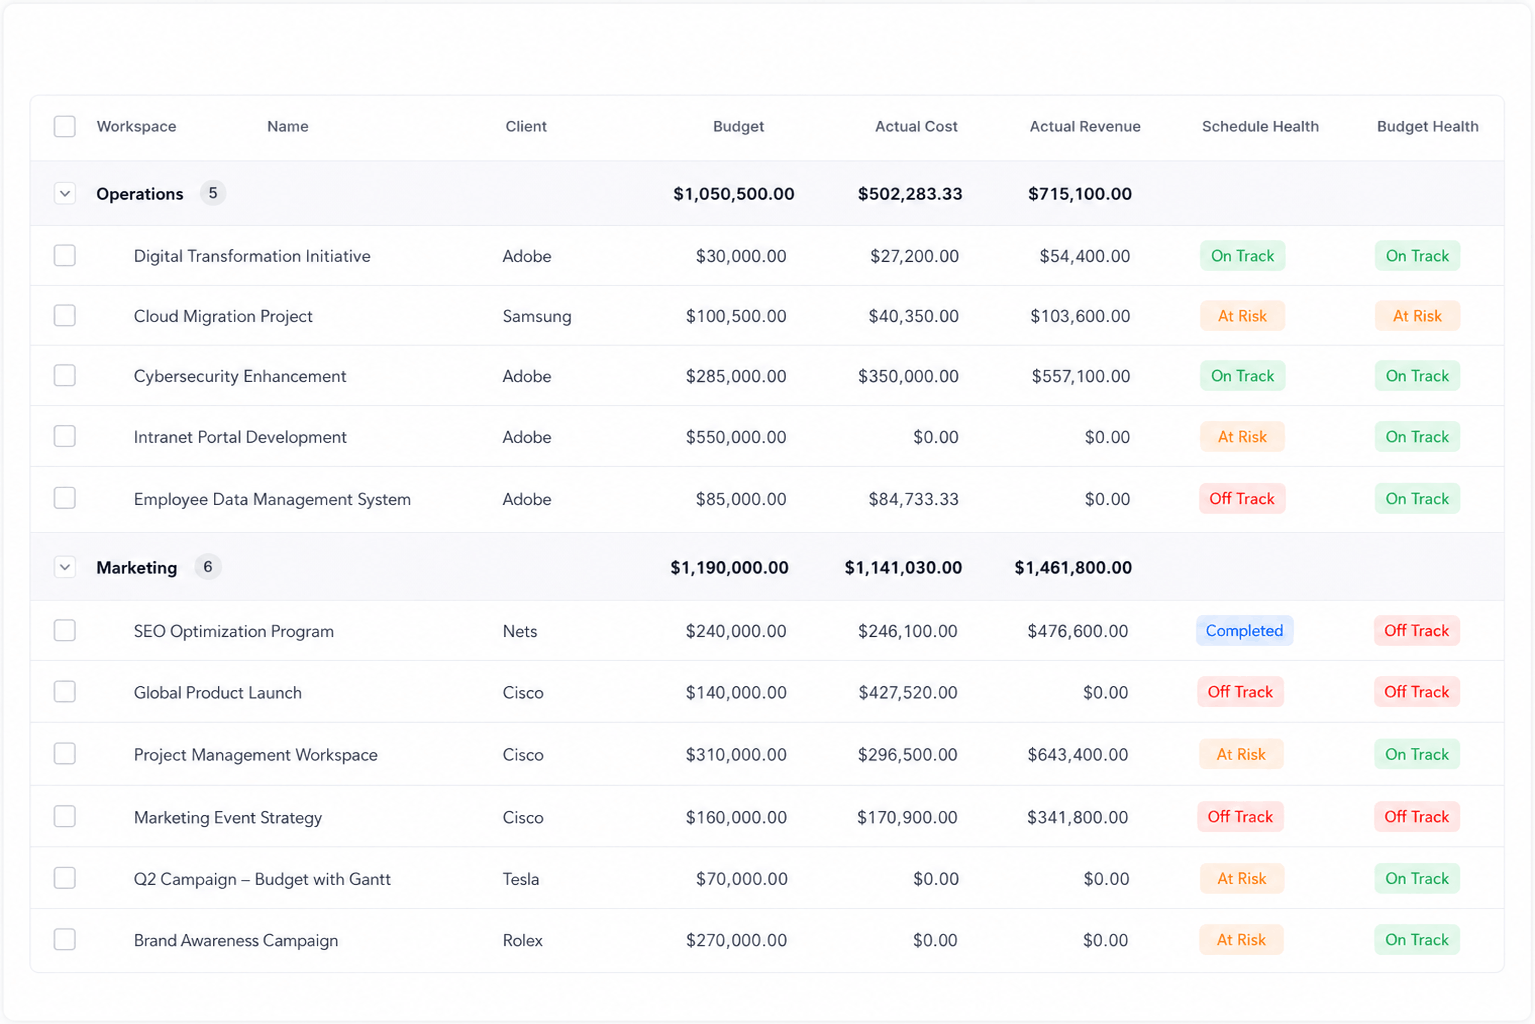
Task: Check the Employee Data Management System checkbox
Action: [65, 499]
